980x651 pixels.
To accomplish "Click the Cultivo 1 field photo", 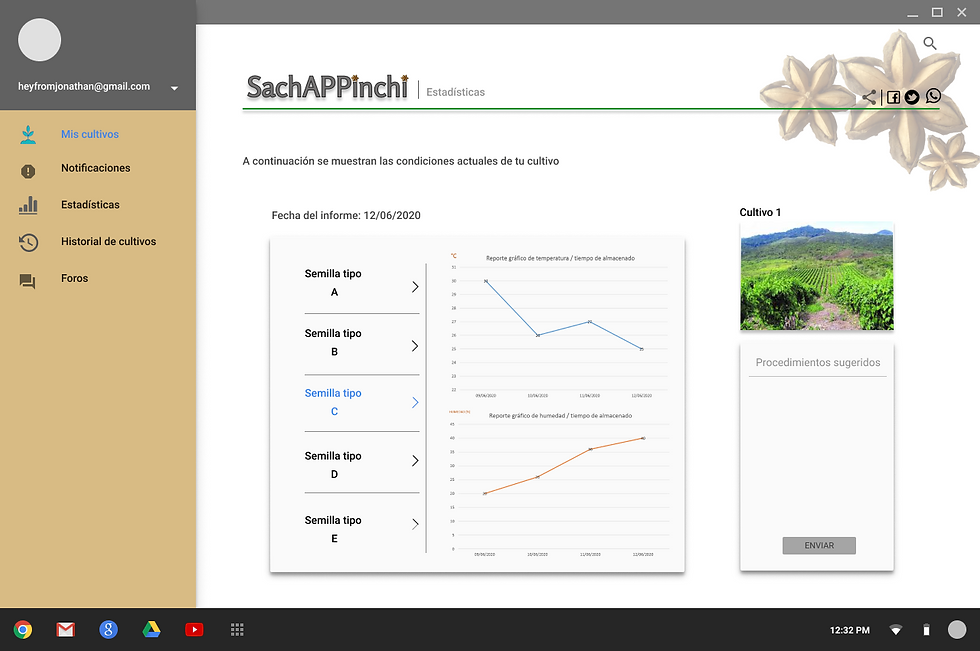I will coord(817,276).
